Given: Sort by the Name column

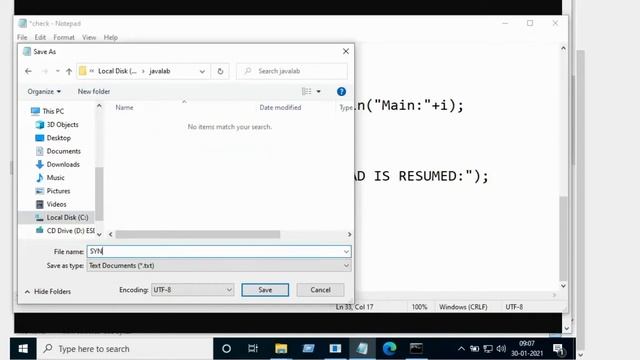Looking at the screenshot, I should pos(124,107).
